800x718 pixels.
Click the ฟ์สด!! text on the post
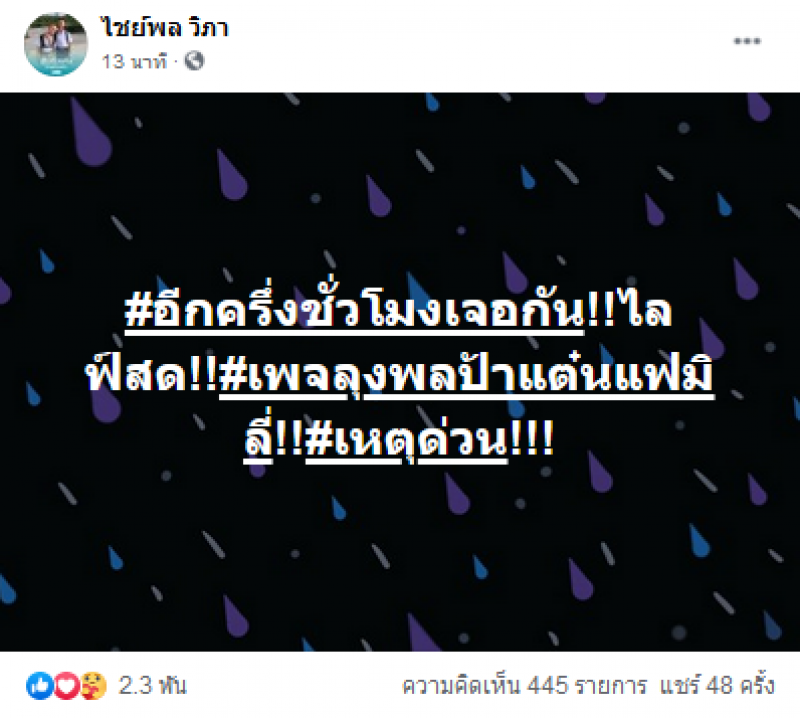coord(152,376)
